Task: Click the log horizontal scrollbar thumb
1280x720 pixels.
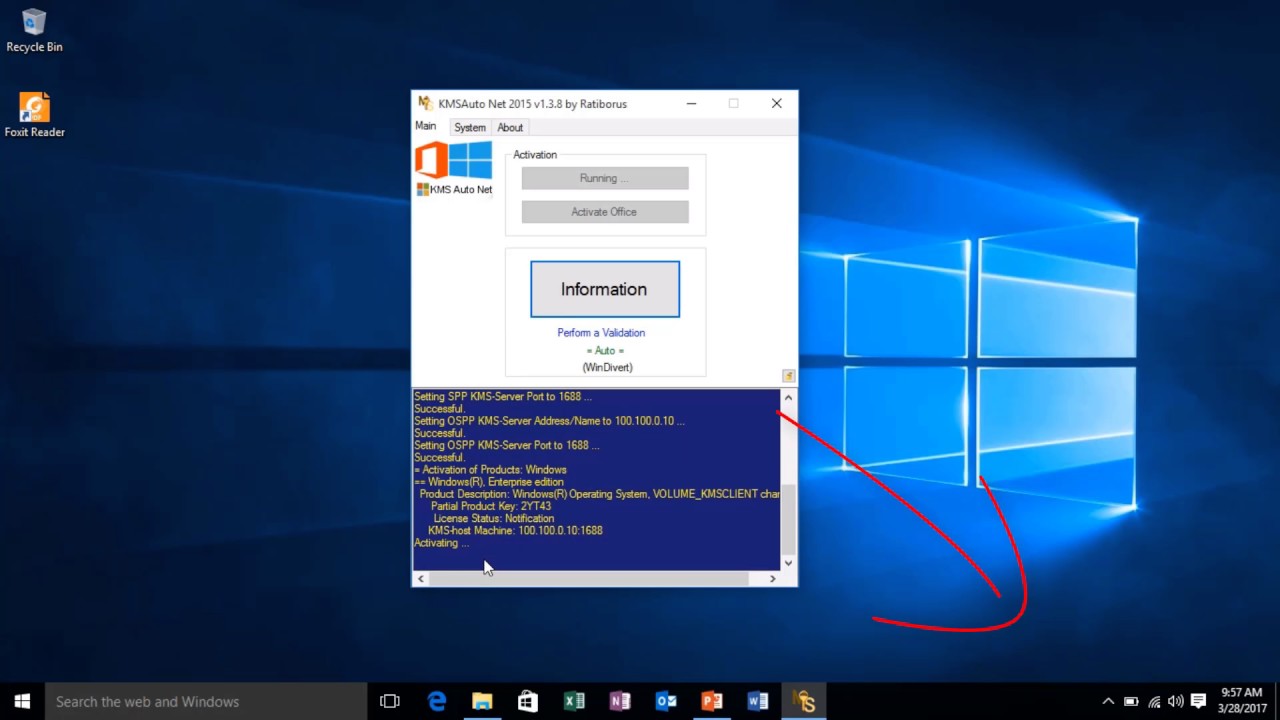Action: (589, 578)
